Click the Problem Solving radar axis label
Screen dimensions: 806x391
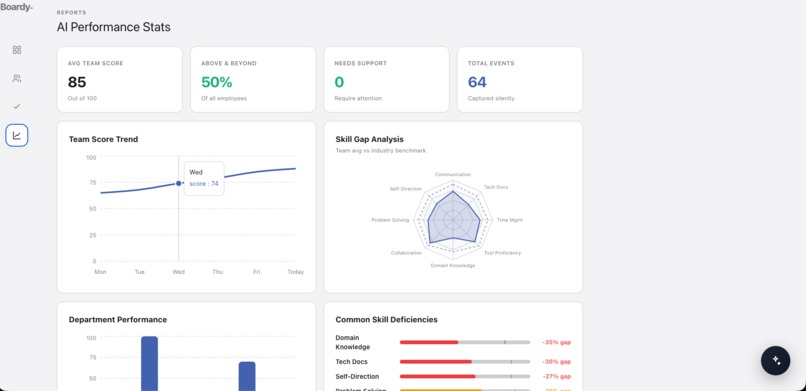point(390,220)
